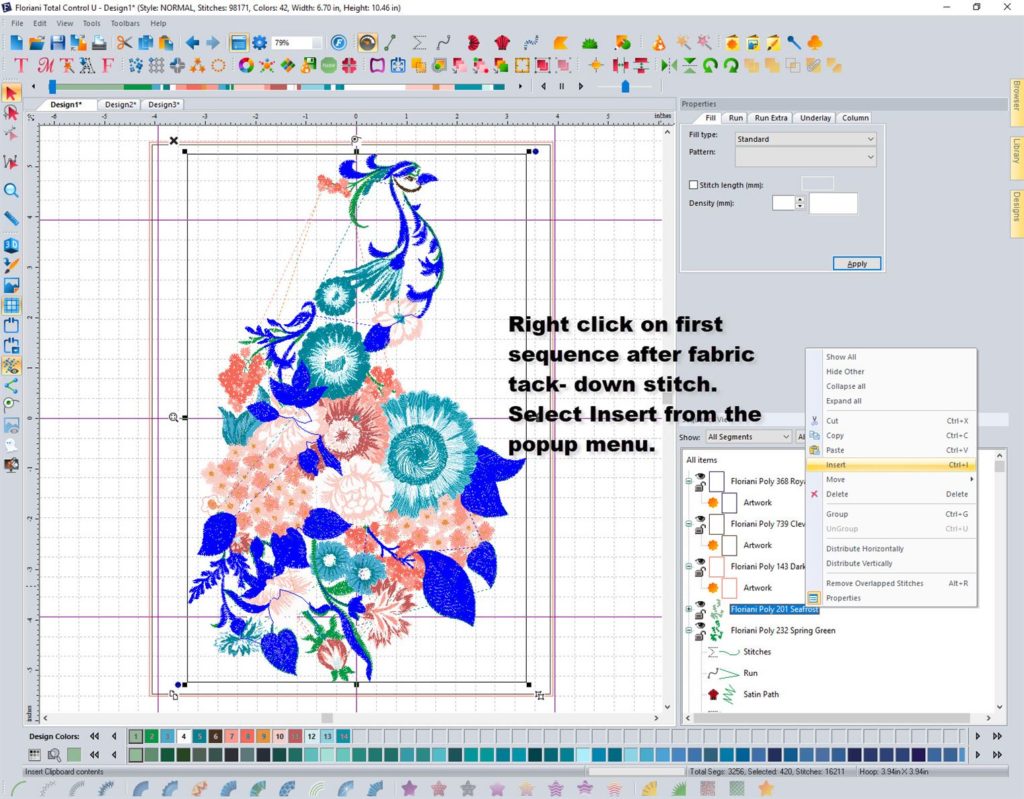The width and height of the screenshot is (1024, 799).
Task: Click the blue gear settings icon
Action: pos(260,43)
